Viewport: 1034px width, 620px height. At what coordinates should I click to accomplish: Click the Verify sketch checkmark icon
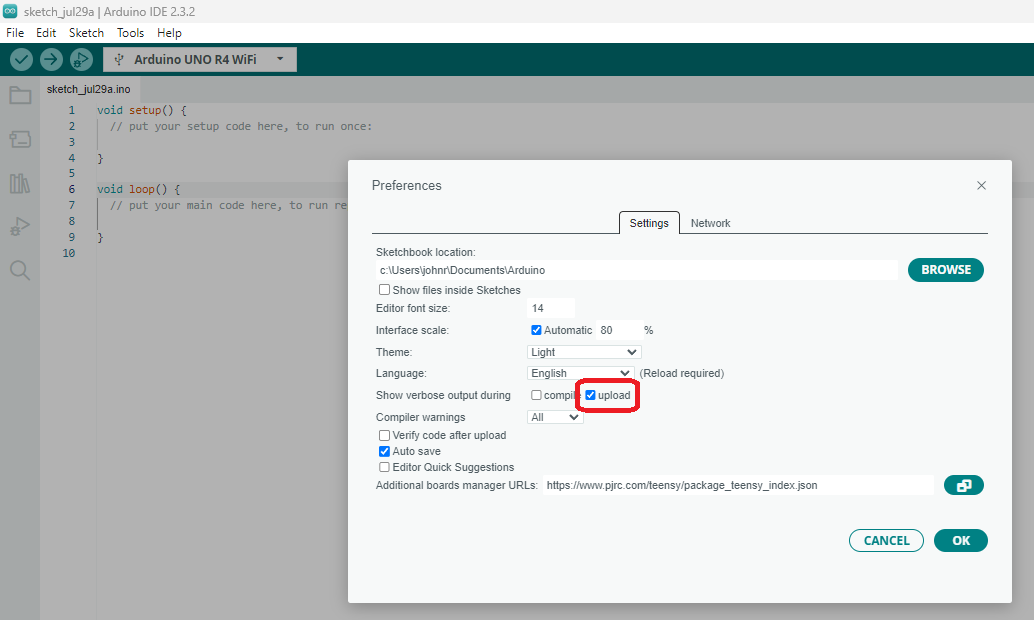click(20, 59)
